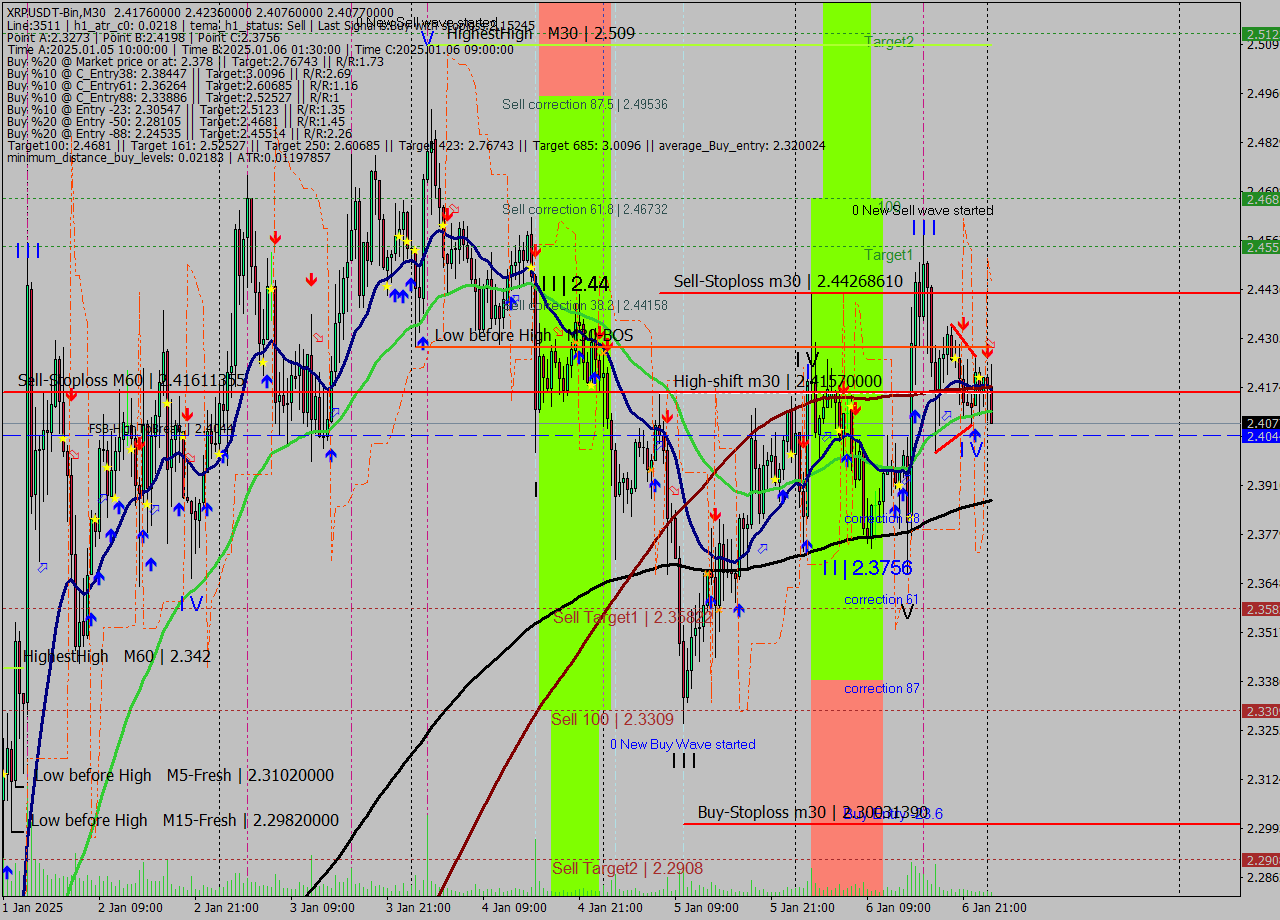Click the "Sell Target1 | 2.3582" label
1280x920 pixels.
pyautogui.click(x=633, y=617)
